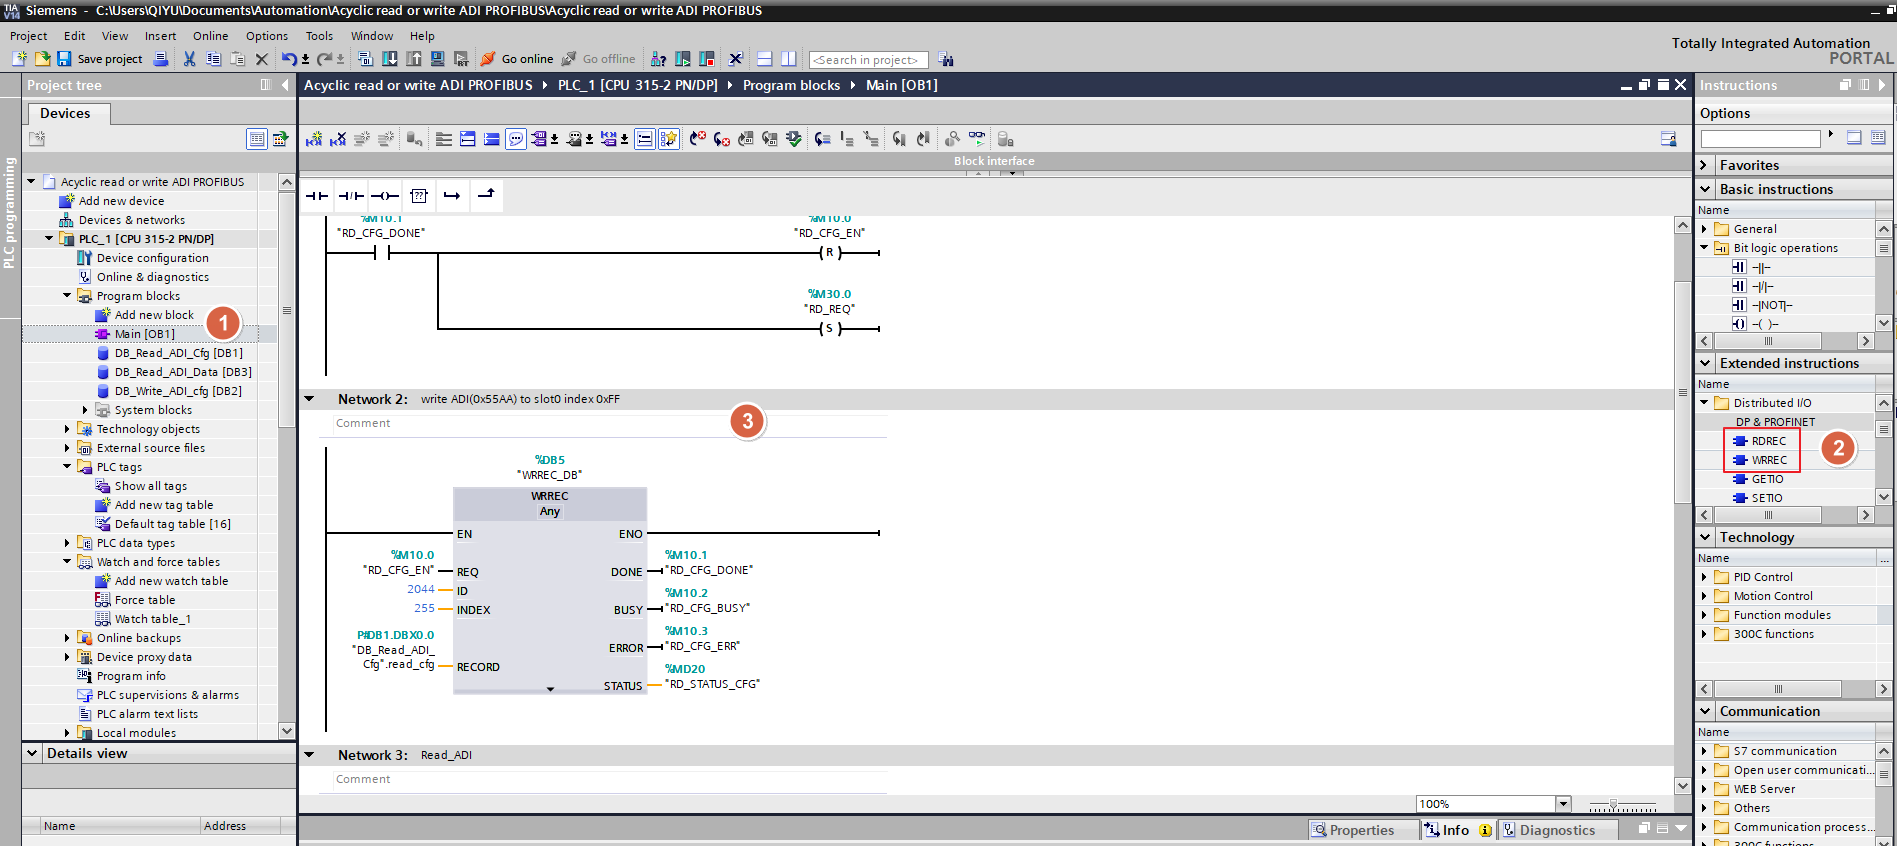Expand the System blocks folder

[x=85, y=410]
